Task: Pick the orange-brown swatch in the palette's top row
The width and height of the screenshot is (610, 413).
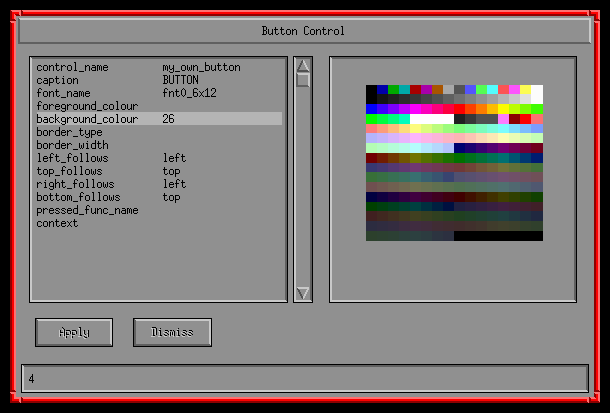Action: (437, 89)
